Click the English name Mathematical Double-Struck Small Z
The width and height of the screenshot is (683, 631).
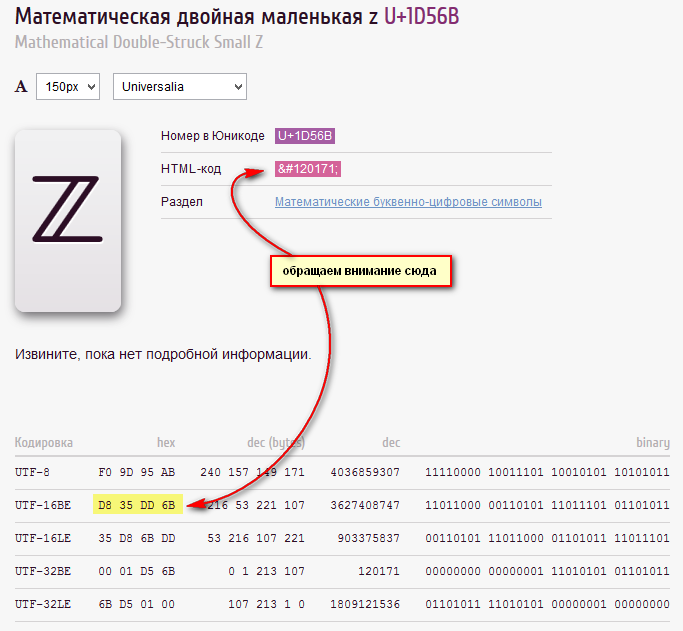(139, 42)
